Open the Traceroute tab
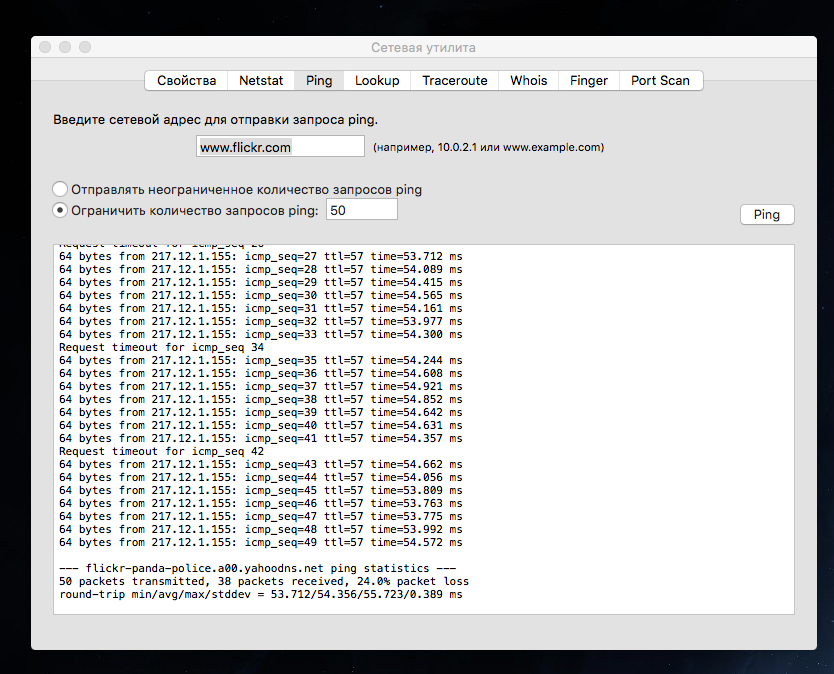The width and height of the screenshot is (834, 674). (x=455, y=81)
